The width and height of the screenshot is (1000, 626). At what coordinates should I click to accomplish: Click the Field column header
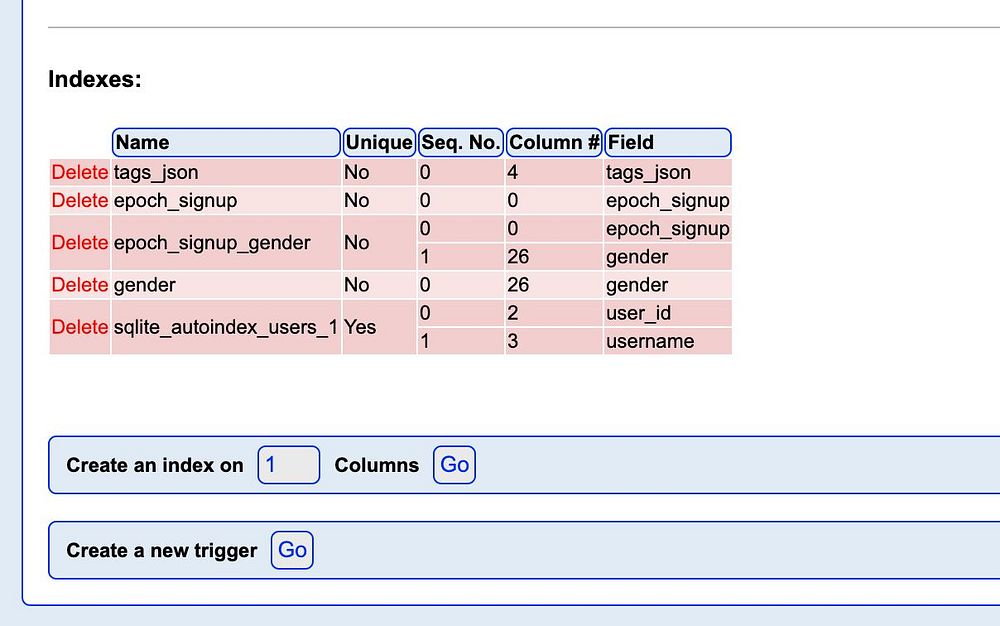667,142
